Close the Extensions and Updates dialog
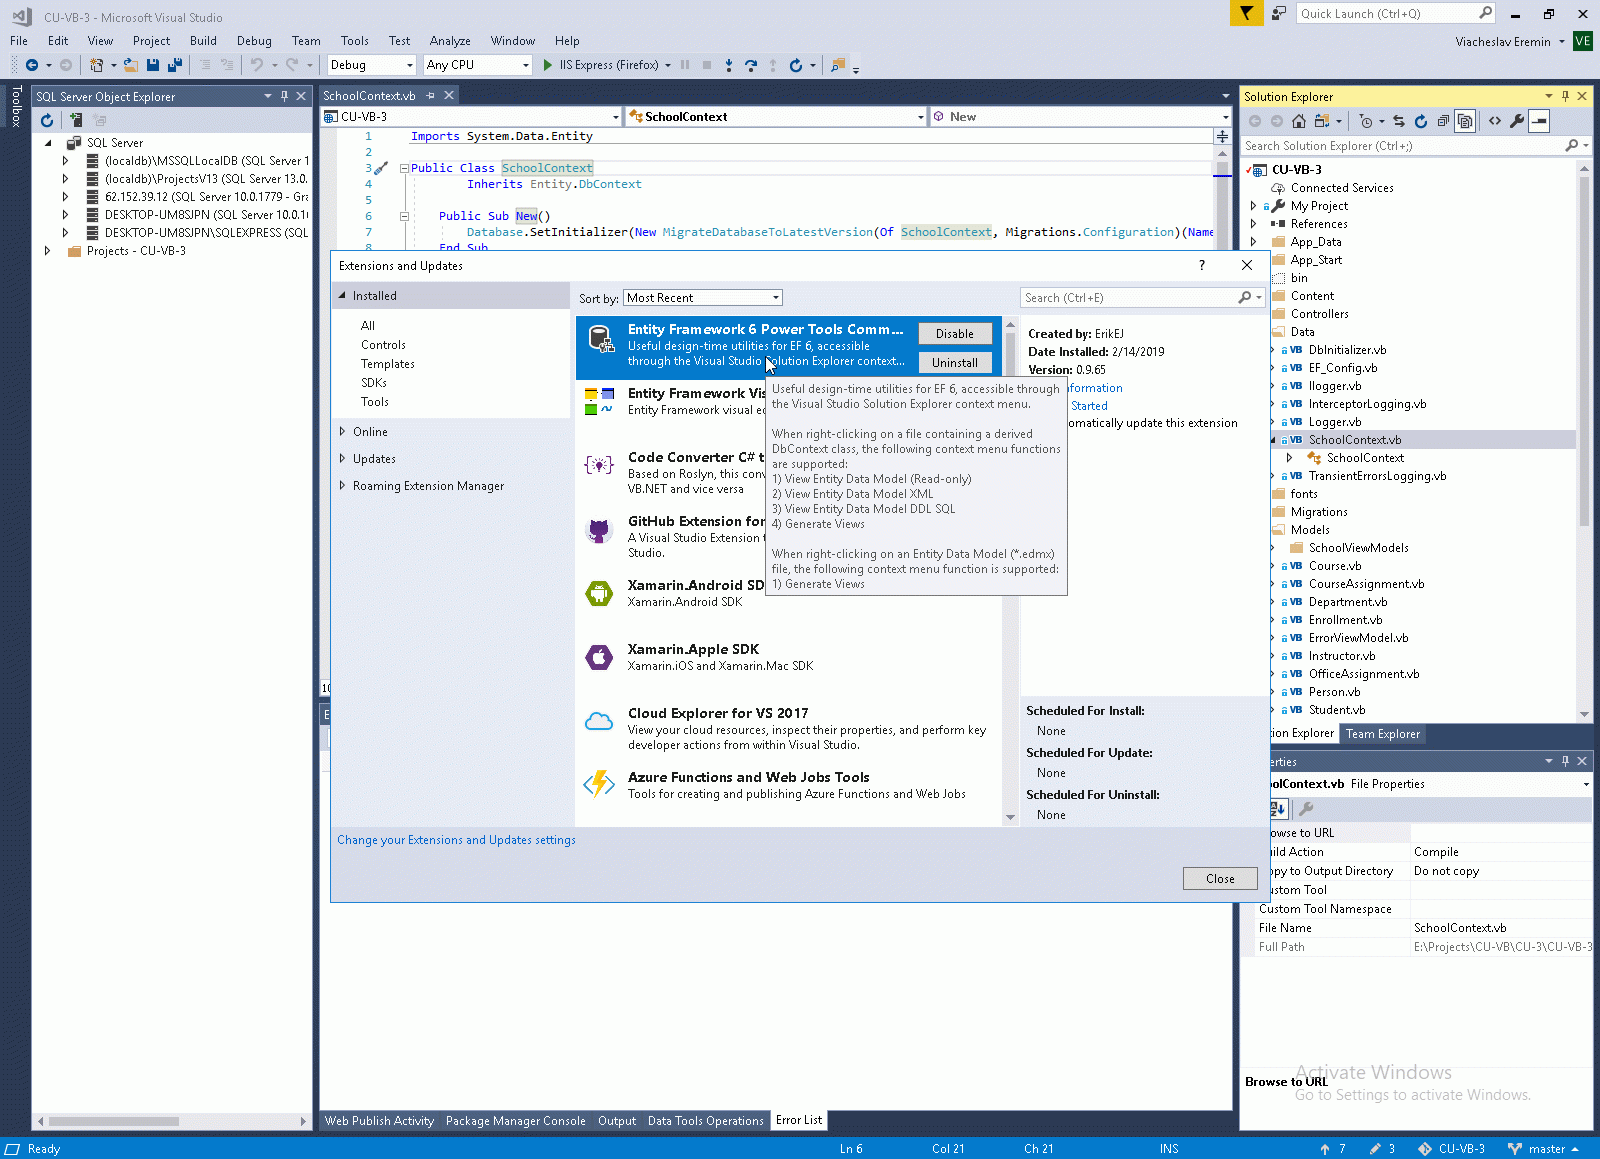Image resolution: width=1600 pixels, height=1159 pixels. [1220, 879]
